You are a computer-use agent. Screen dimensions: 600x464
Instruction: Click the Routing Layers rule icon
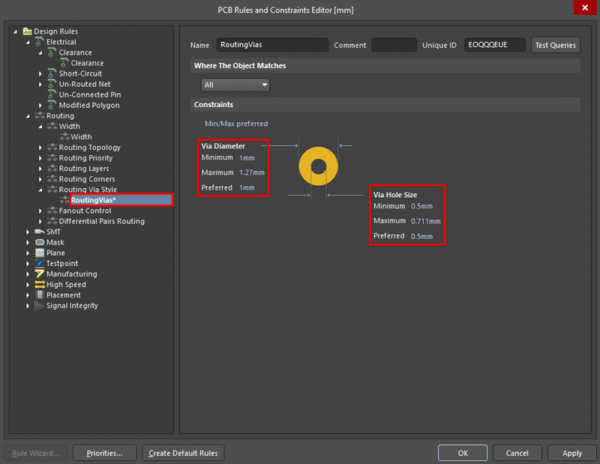52,168
